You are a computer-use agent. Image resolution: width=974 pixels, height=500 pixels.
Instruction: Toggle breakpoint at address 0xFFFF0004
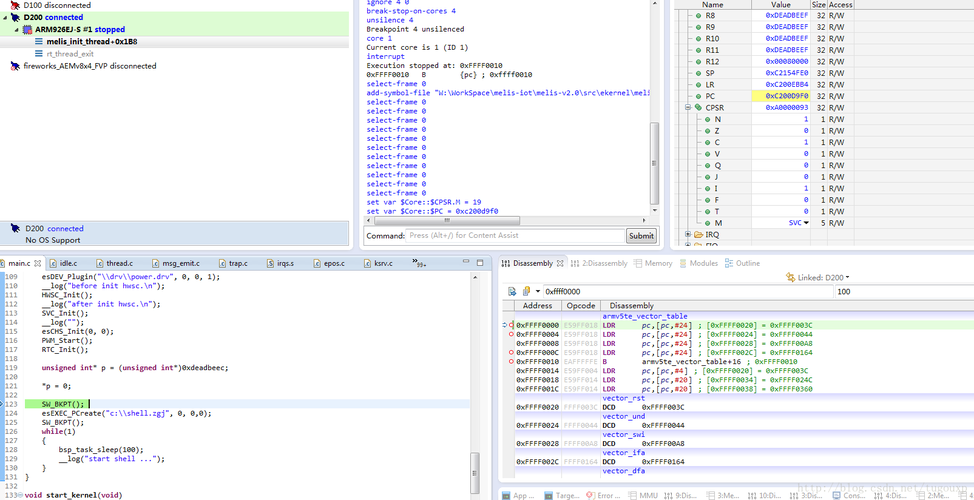pyautogui.click(x=511, y=334)
